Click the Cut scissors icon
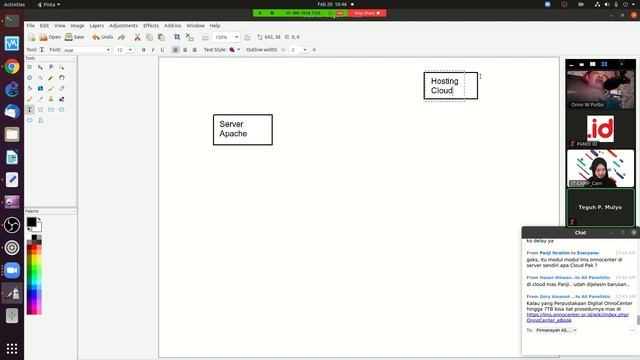This screenshot has height=360, width=640. coord(137,37)
